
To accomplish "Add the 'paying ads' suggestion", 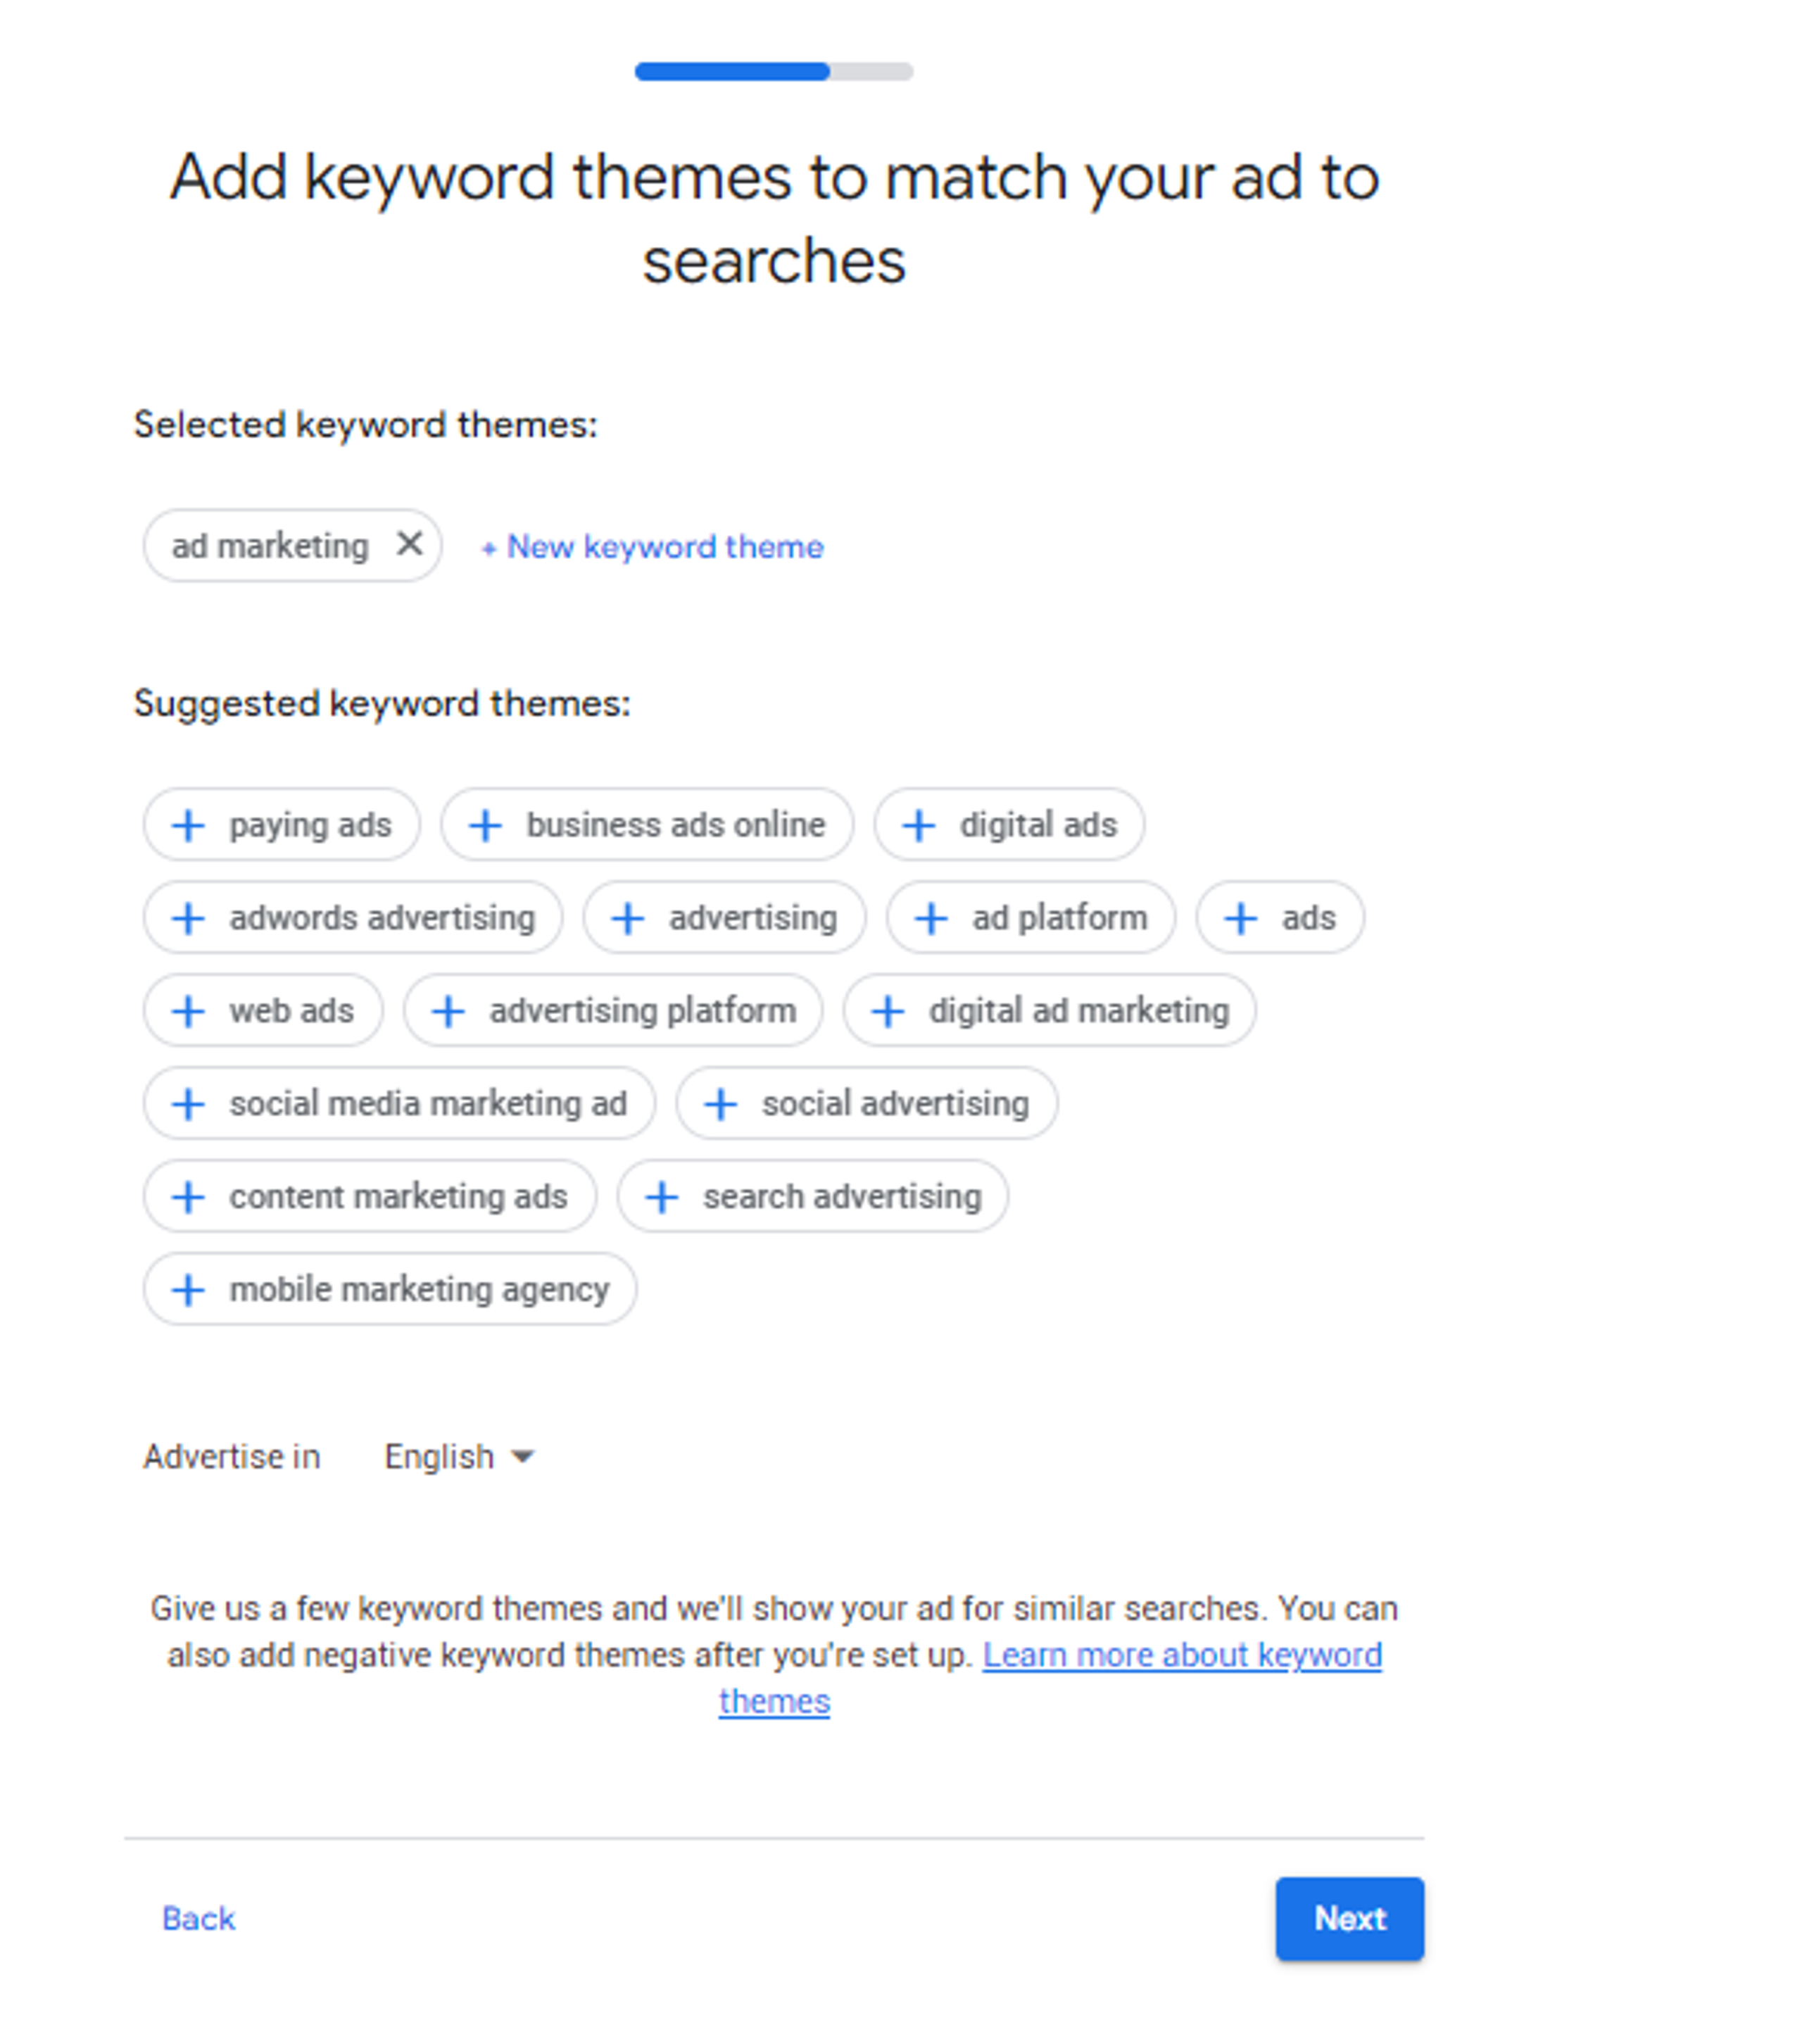I will [x=281, y=825].
